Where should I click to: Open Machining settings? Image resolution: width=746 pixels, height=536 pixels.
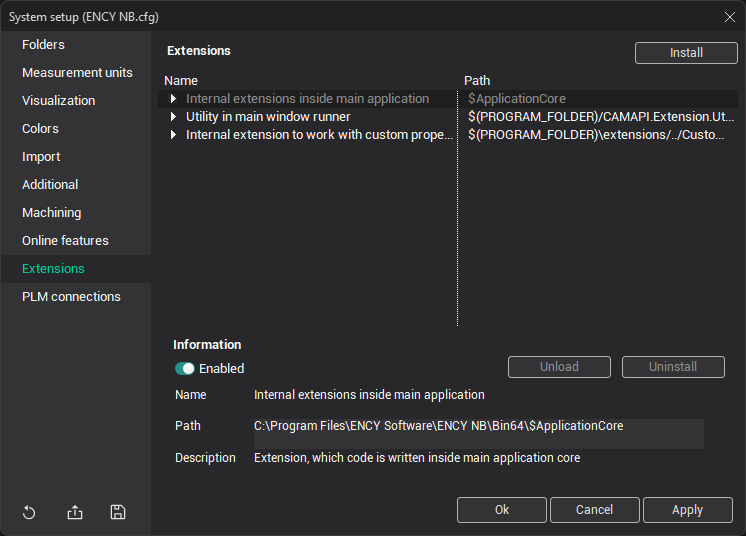(x=52, y=213)
